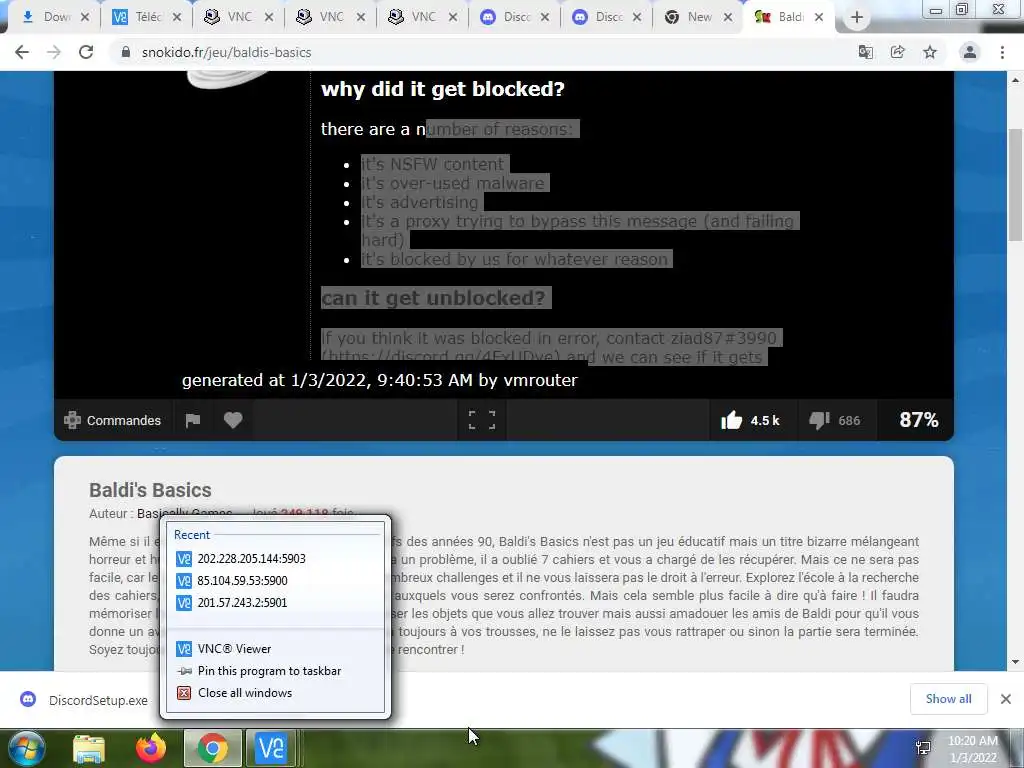
Task: Bookmark this page with the star
Action: click(930, 52)
